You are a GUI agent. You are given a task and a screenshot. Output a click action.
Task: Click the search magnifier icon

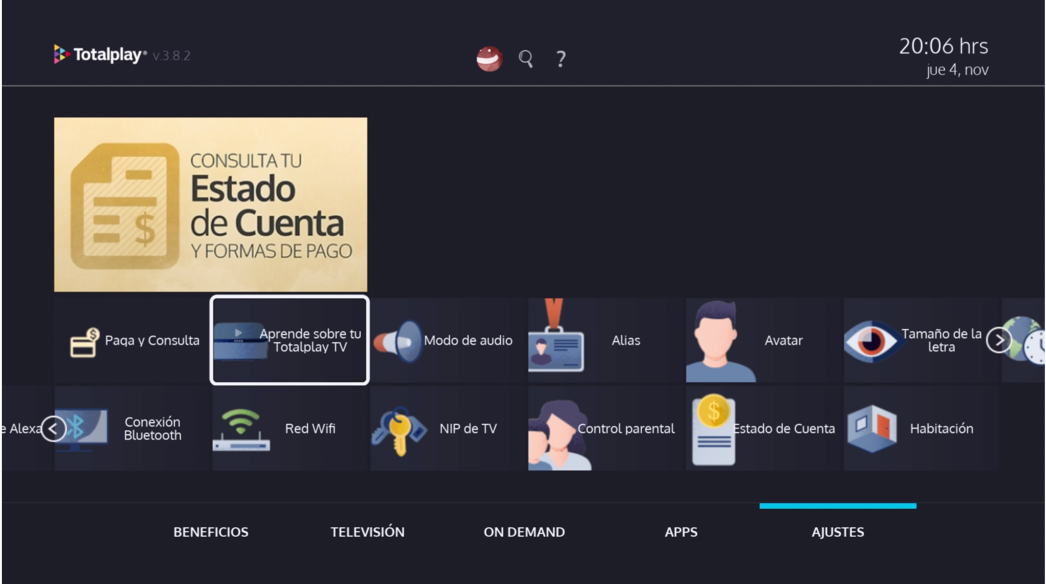(x=526, y=59)
